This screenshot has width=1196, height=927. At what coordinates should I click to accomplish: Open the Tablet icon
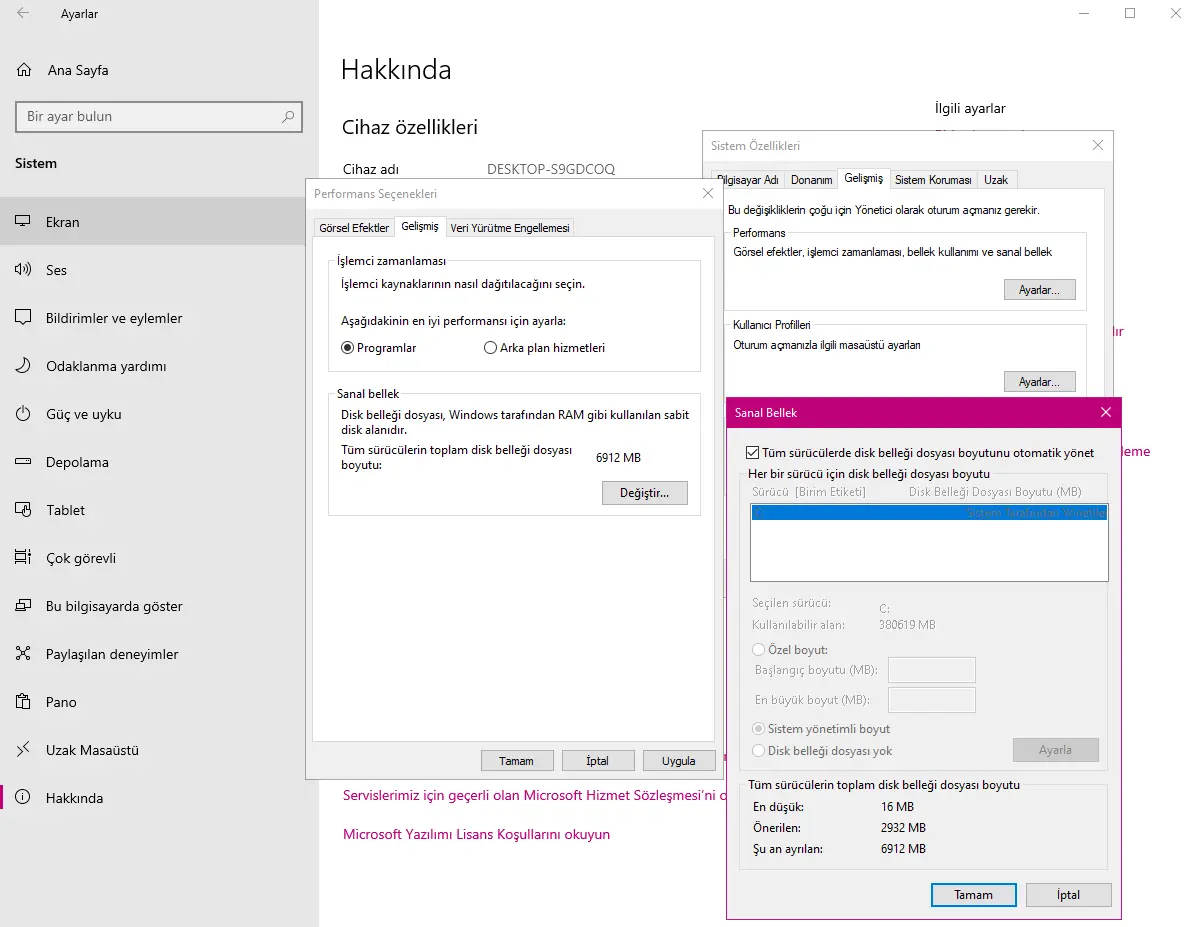tap(23, 510)
